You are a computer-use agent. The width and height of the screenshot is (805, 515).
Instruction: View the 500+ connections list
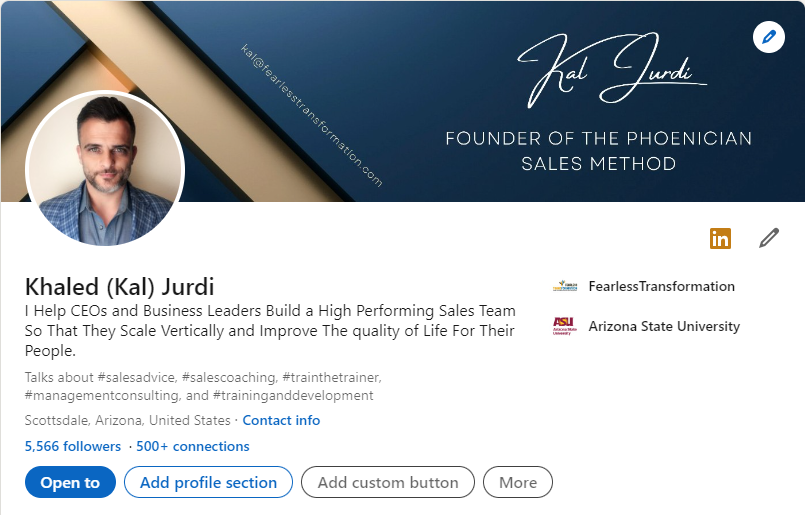click(x=193, y=446)
